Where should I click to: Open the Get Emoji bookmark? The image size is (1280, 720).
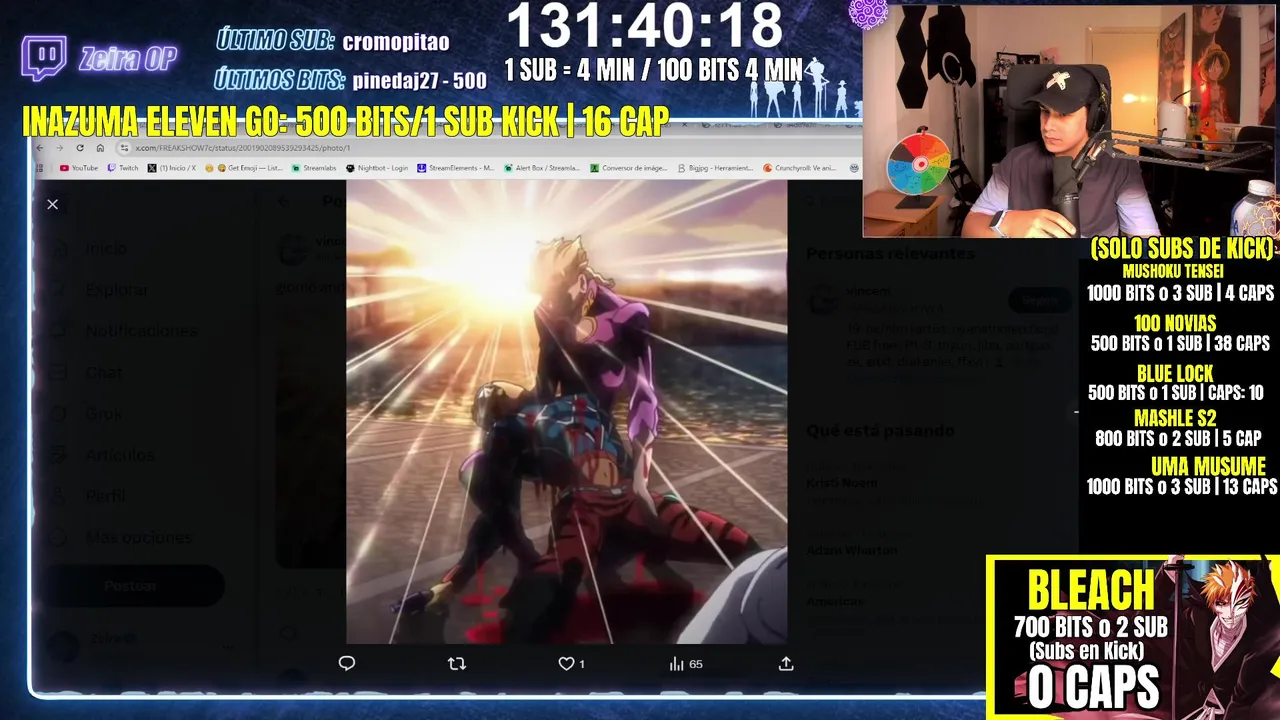(243, 168)
